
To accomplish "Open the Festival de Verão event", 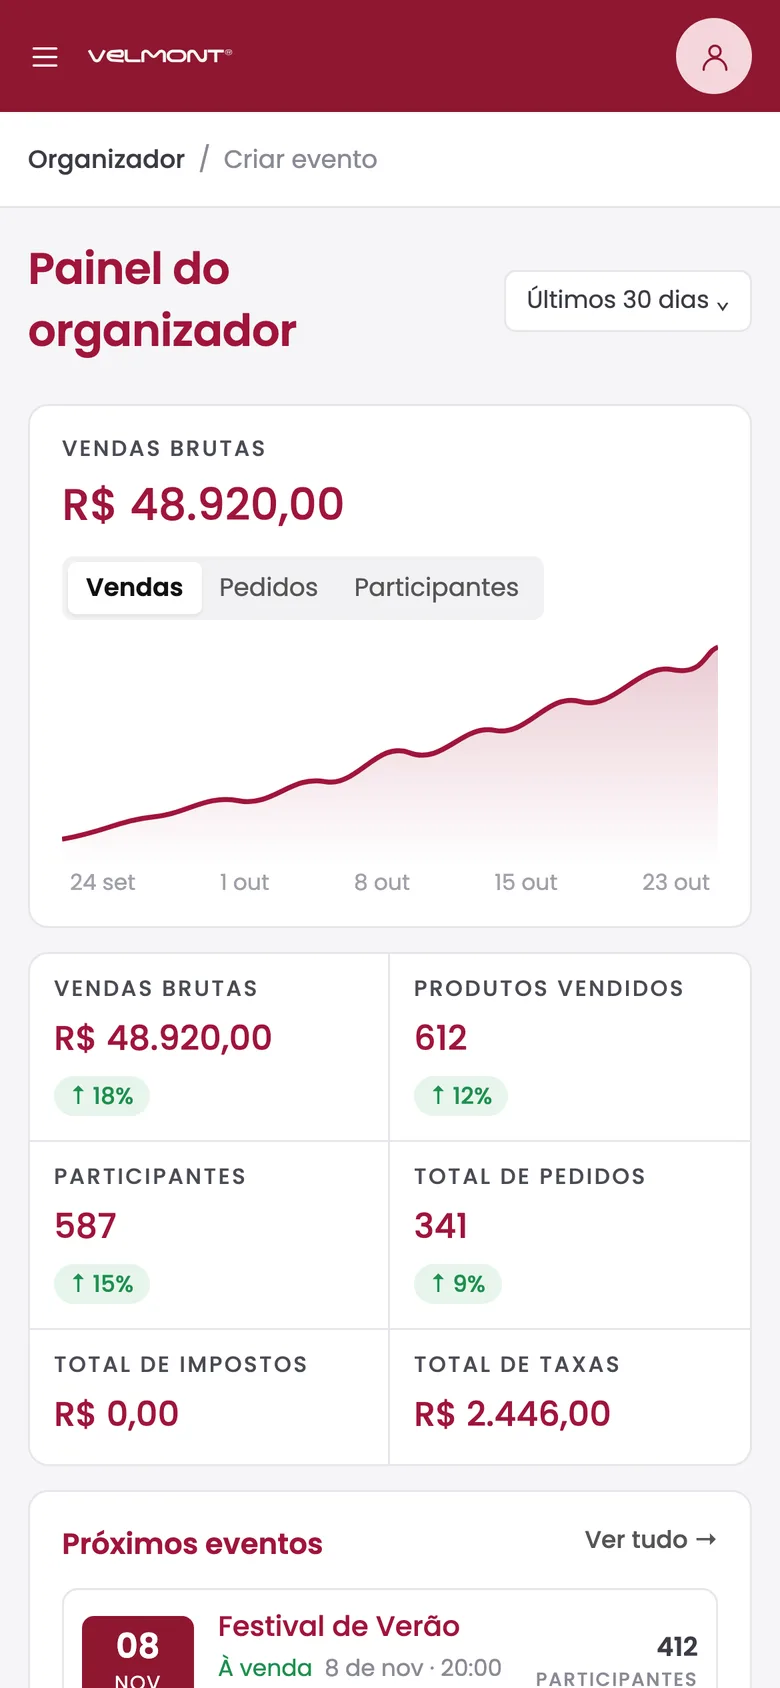I will (x=339, y=1626).
